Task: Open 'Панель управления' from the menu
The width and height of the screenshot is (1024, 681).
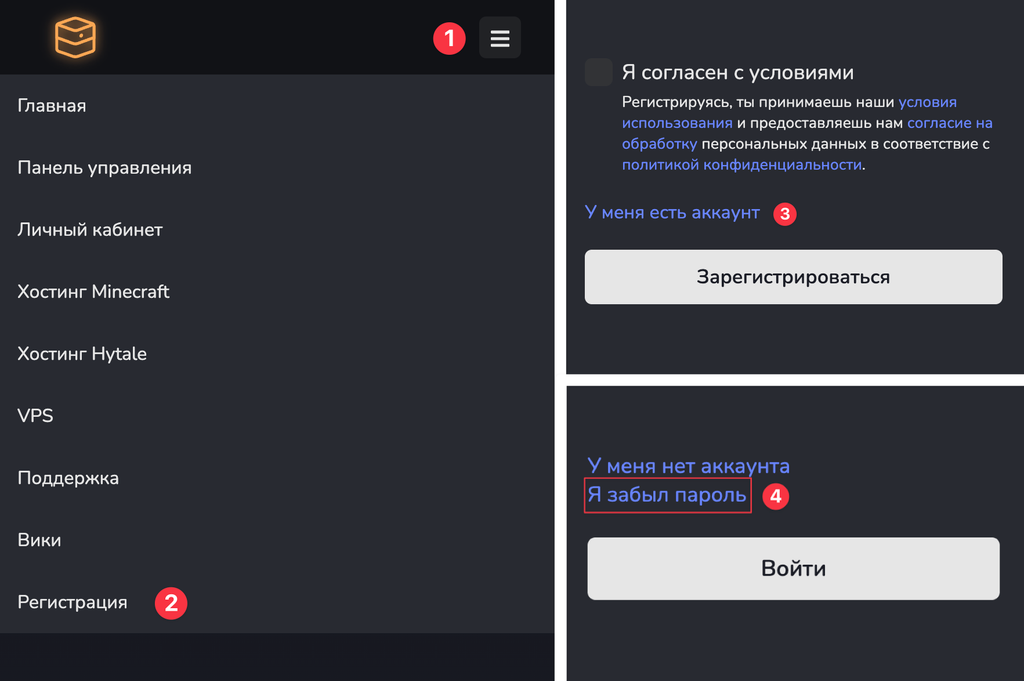Action: point(103,167)
